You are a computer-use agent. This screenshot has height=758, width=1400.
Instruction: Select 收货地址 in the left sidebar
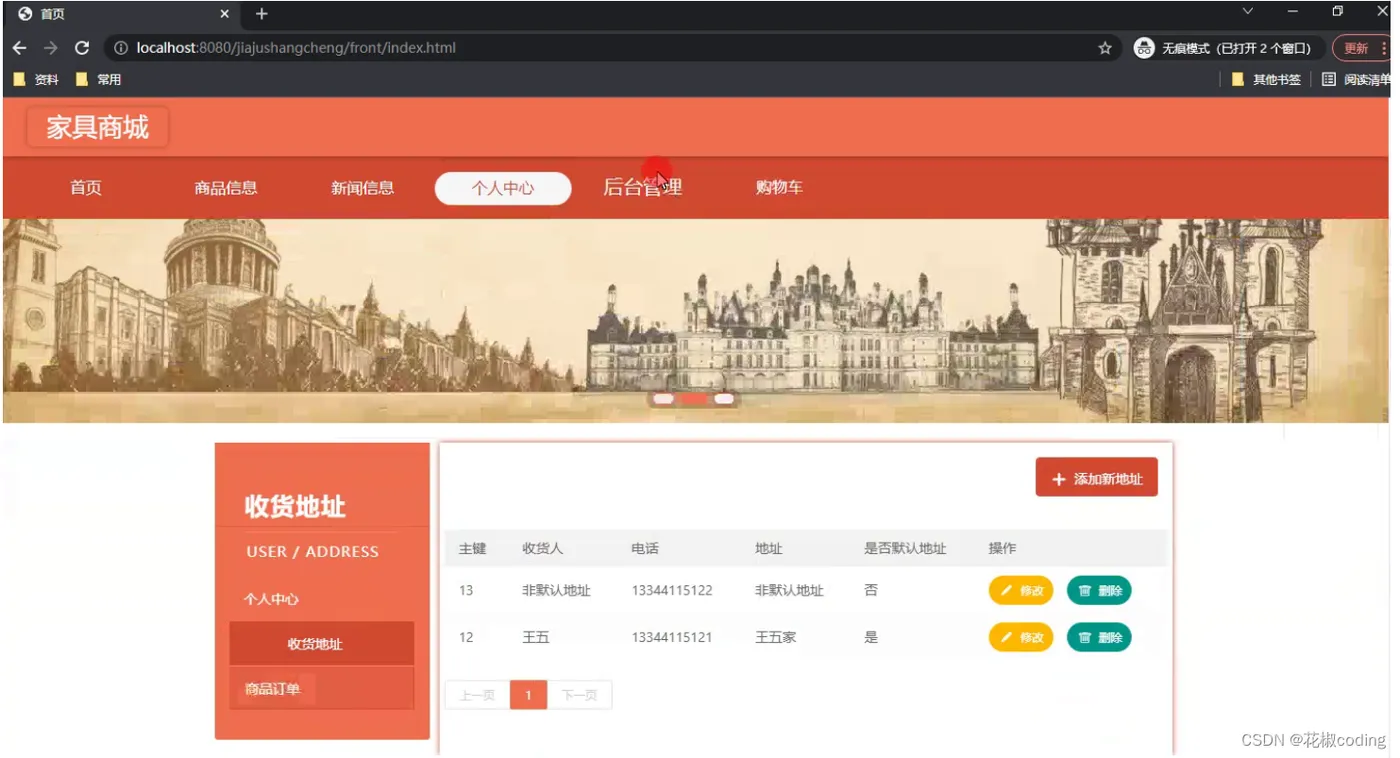click(x=322, y=644)
